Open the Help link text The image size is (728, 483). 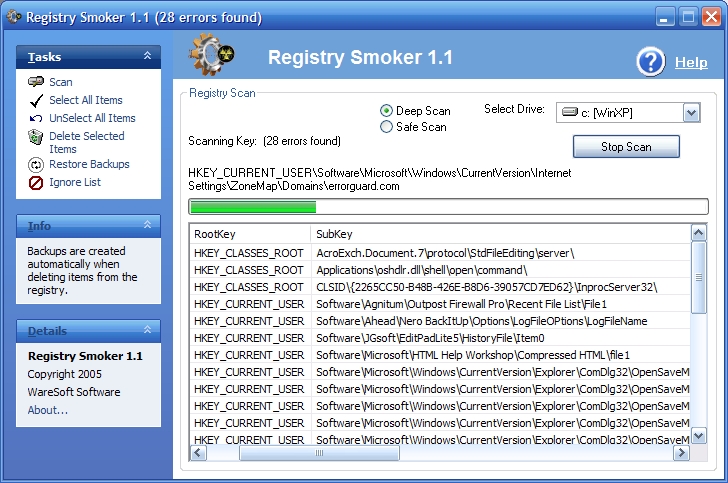click(691, 62)
